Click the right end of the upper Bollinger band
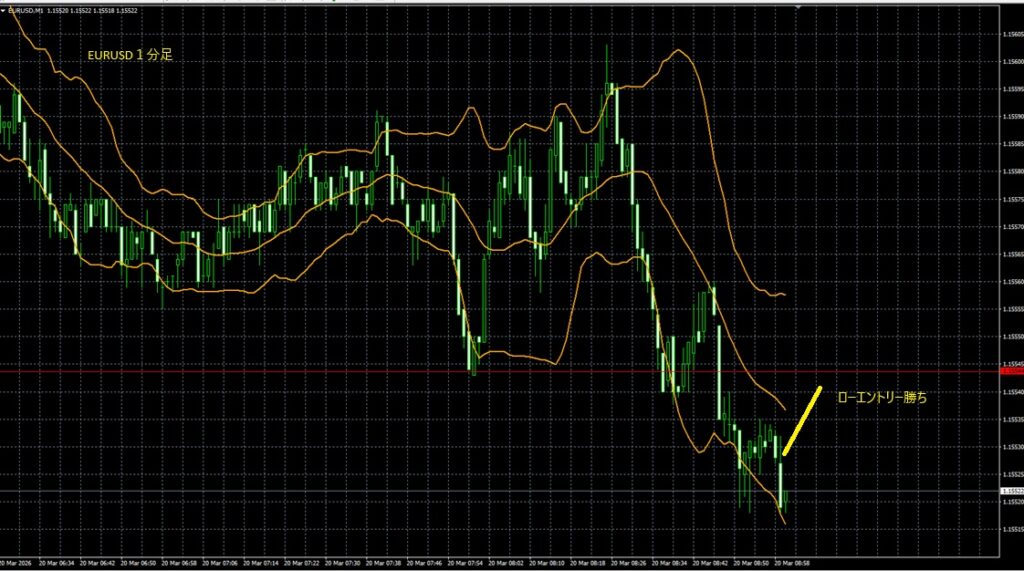1024x571 pixels. pos(784,295)
